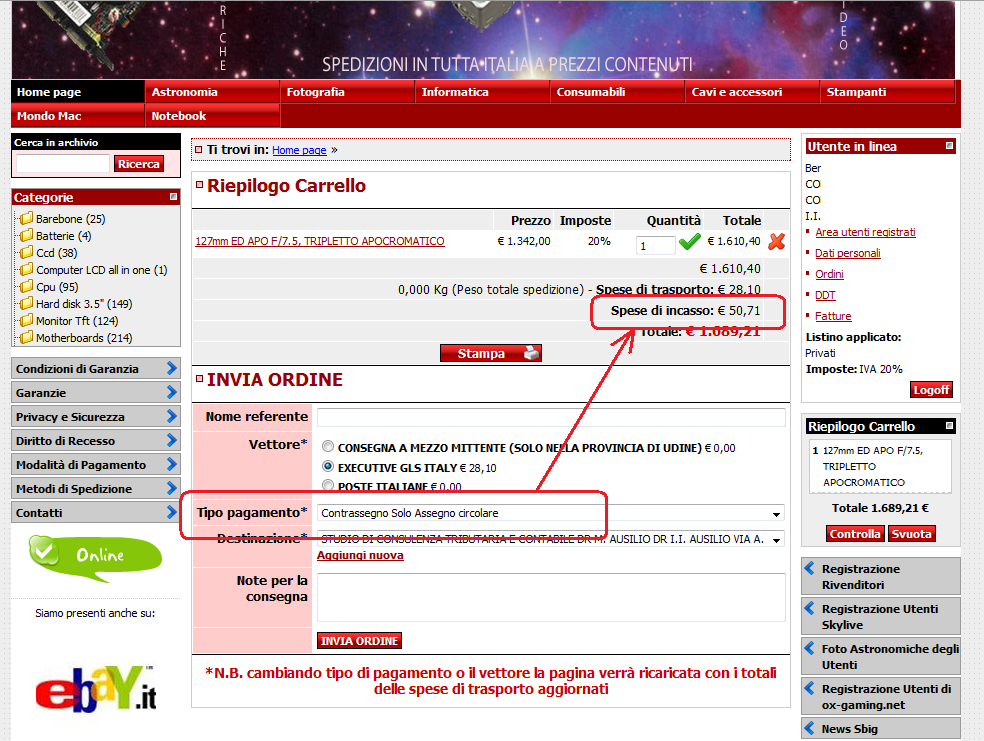Viewport: 984px width, 741px height.
Task: Click the Stampa print button
Action: click(x=491, y=353)
